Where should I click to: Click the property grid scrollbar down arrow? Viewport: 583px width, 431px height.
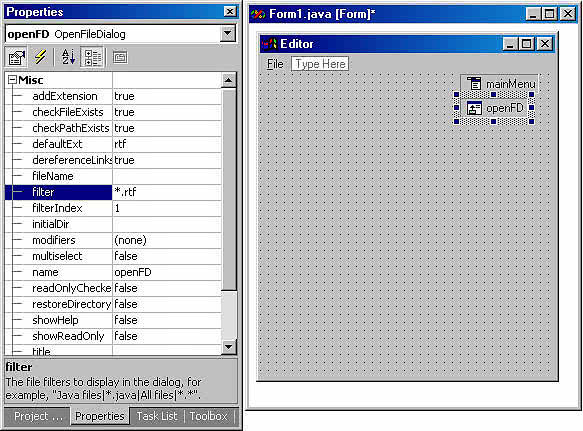pyautogui.click(x=228, y=347)
